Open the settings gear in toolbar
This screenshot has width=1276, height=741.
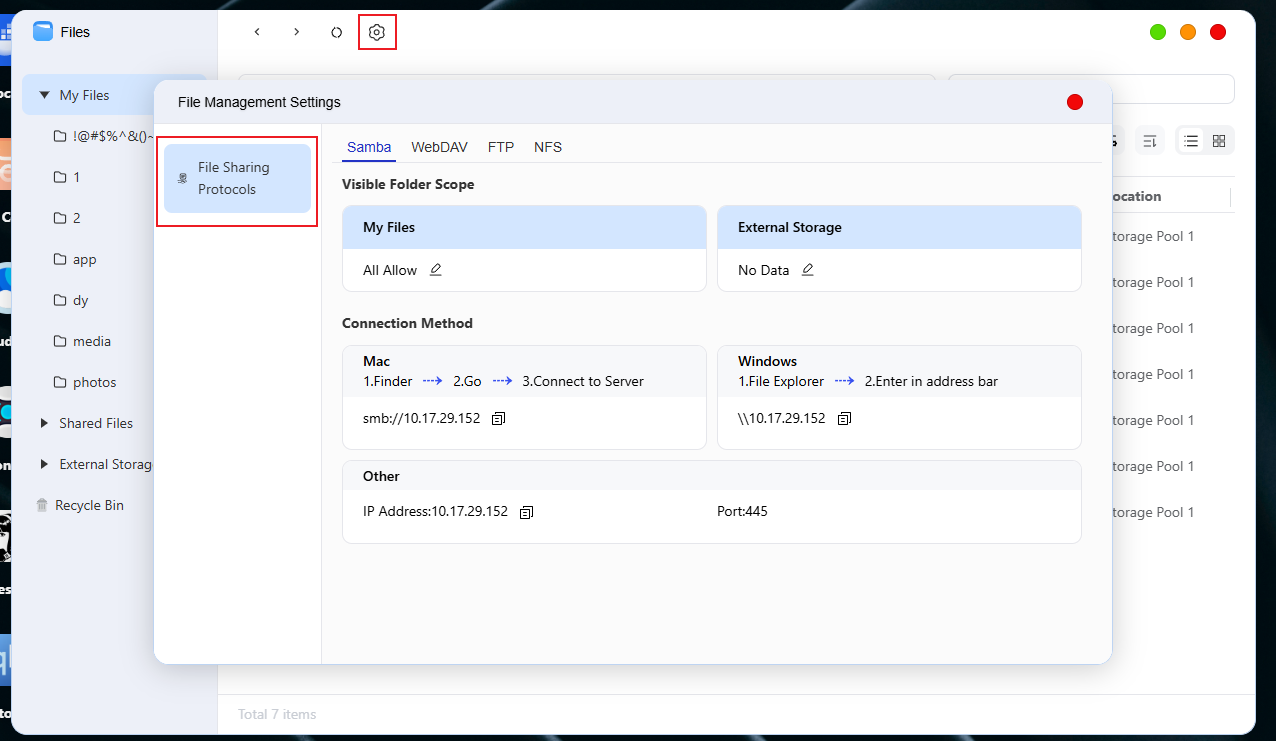click(377, 32)
